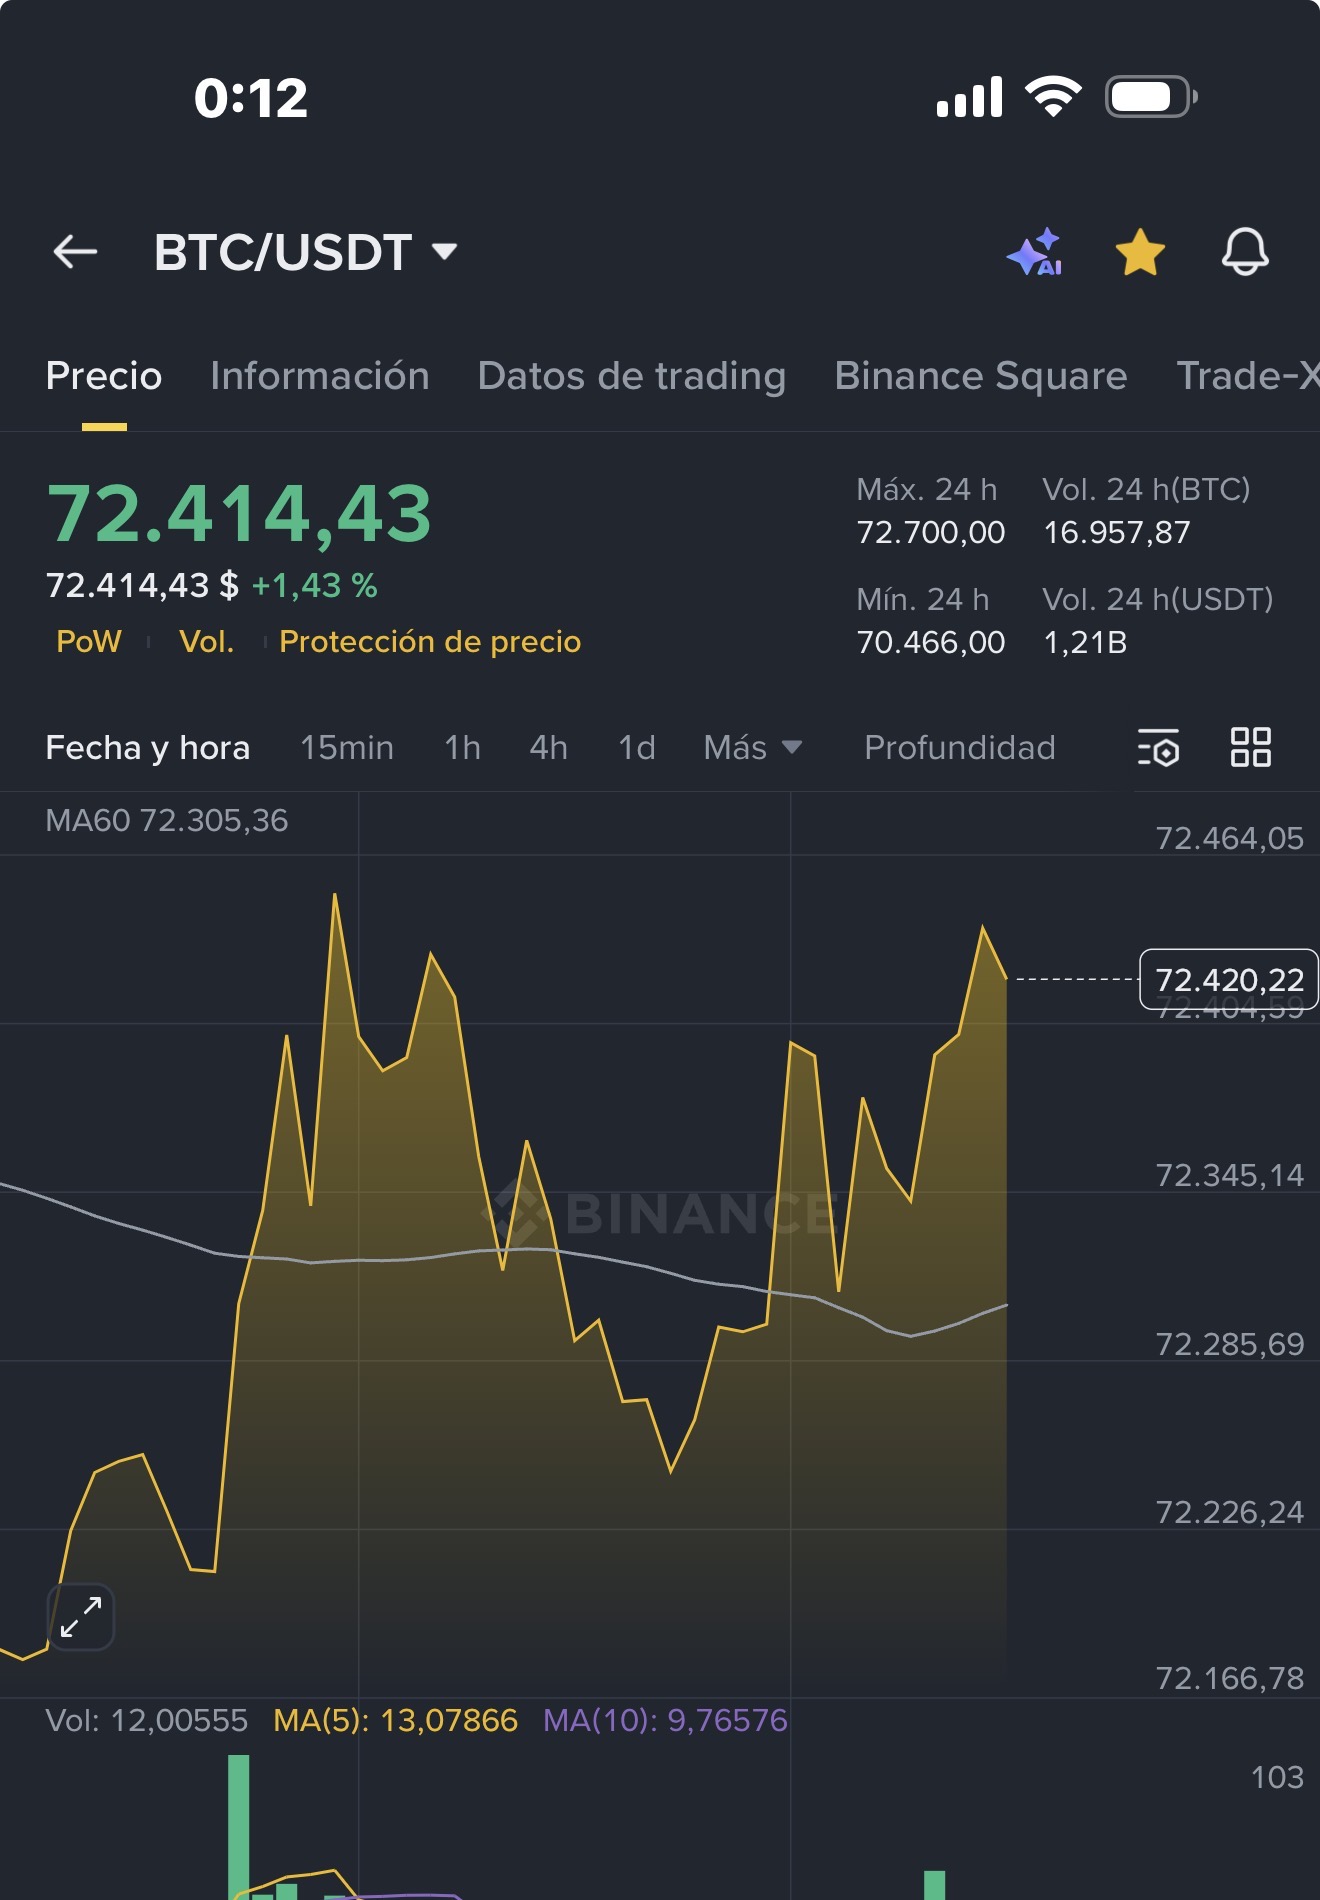Toggle the yellow favorite star
Viewport: 1320px width, 1900px height.
[x=1140, y=252]
